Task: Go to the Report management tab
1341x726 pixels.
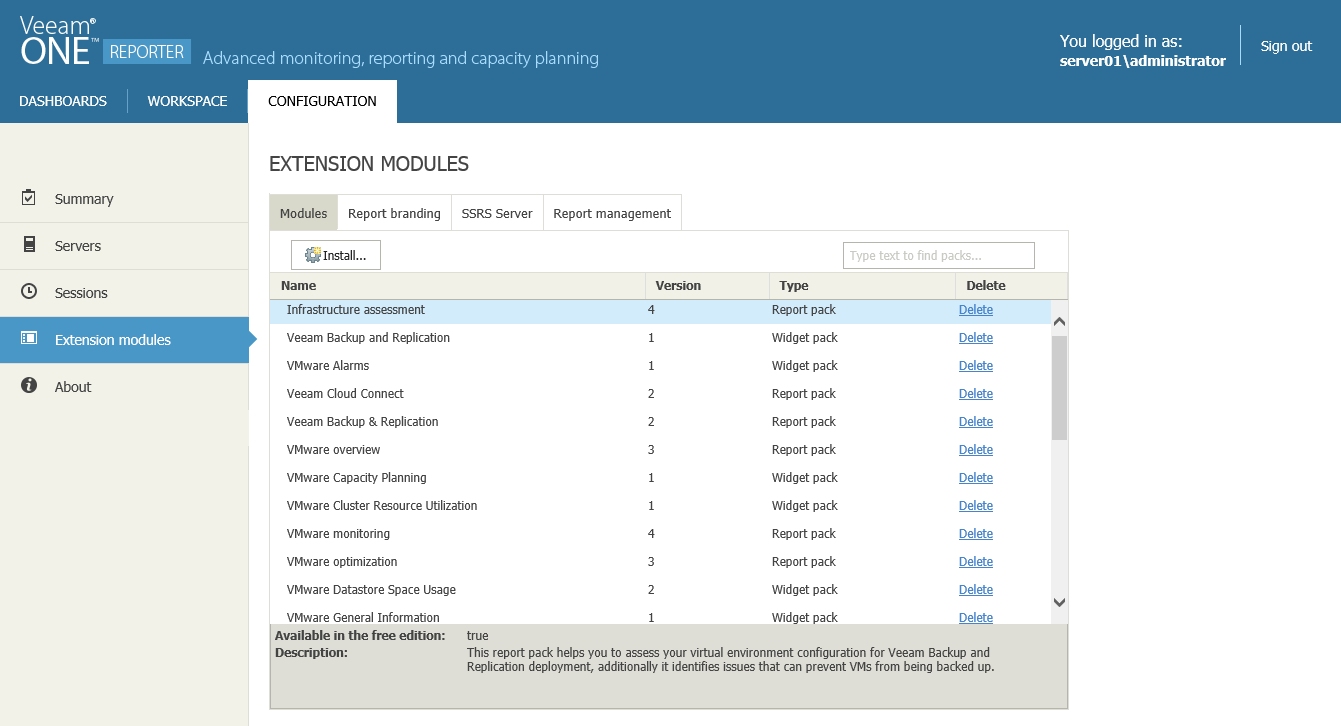Action: click(612, 213)
